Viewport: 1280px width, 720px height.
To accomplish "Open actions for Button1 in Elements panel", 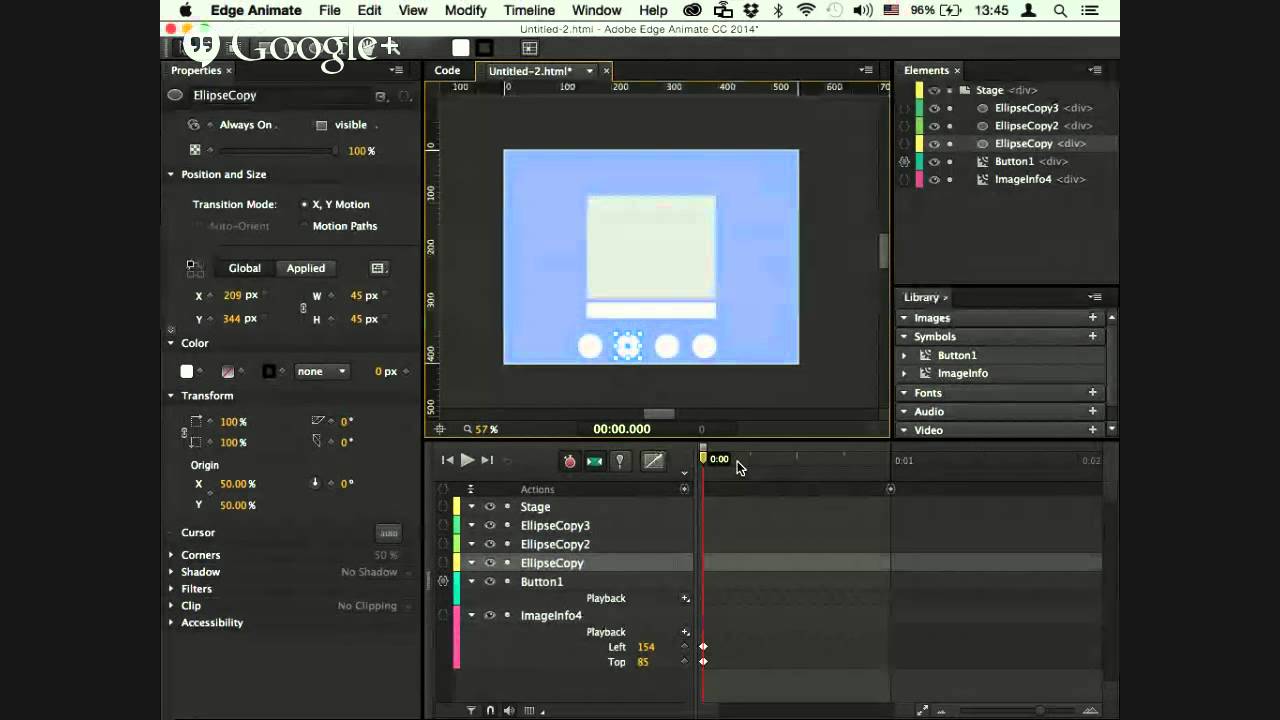I will click(904, 161).
